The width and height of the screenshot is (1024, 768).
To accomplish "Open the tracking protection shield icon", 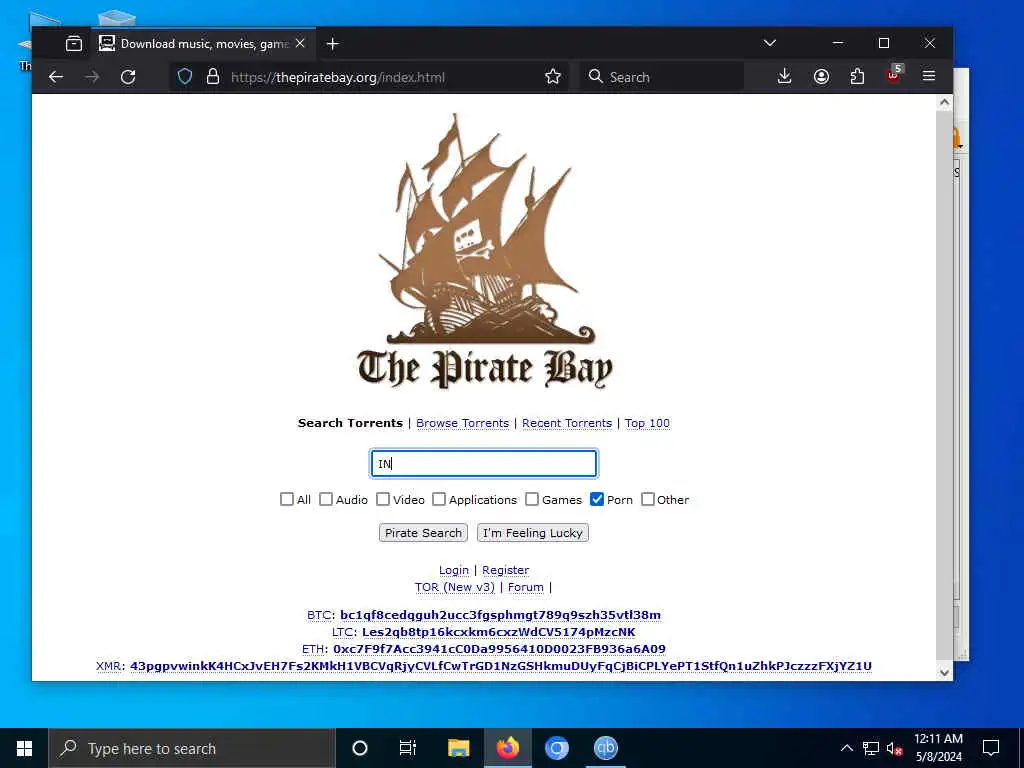I will pyautogui.click(x=185, y=77).
